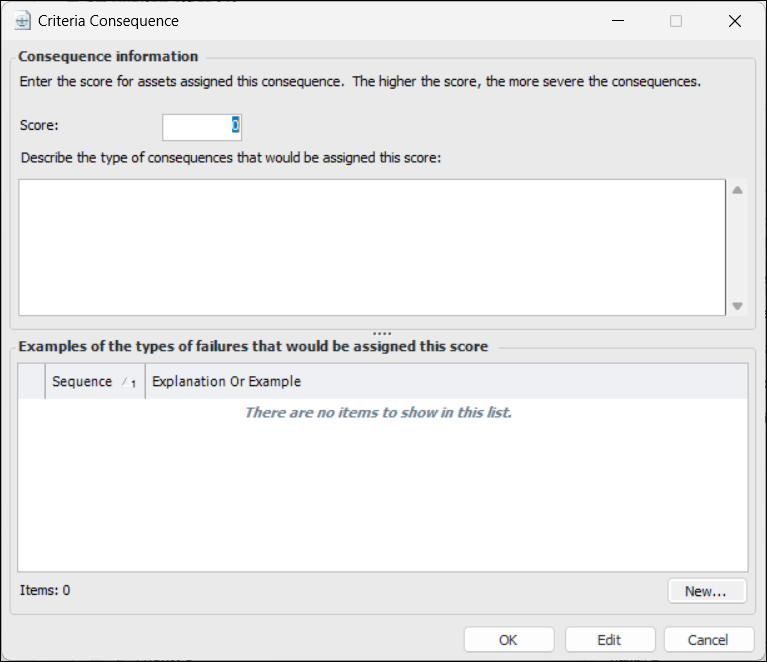Click the Edit button
Viewport: 767px width, 662px height.
pyautogui.click(x=609, y=640)
